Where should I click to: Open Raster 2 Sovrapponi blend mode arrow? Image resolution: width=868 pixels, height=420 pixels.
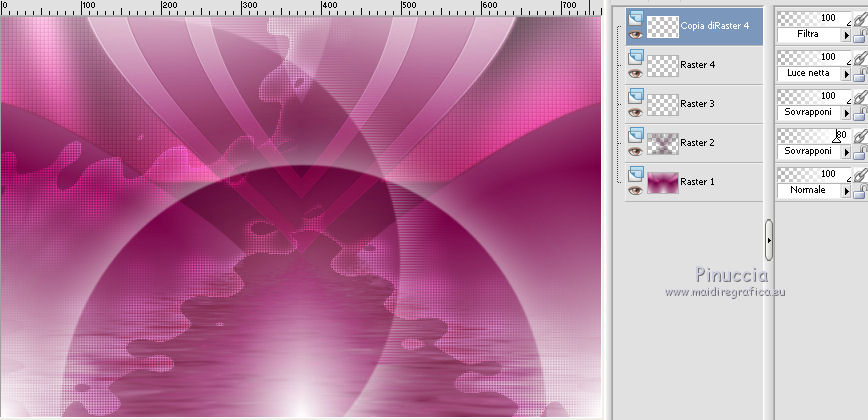pyautogui.click(x=846, y=152)
